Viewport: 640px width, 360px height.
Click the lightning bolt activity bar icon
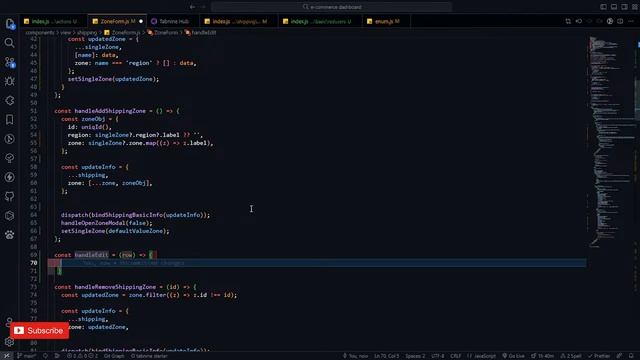[x=9, y=177]
